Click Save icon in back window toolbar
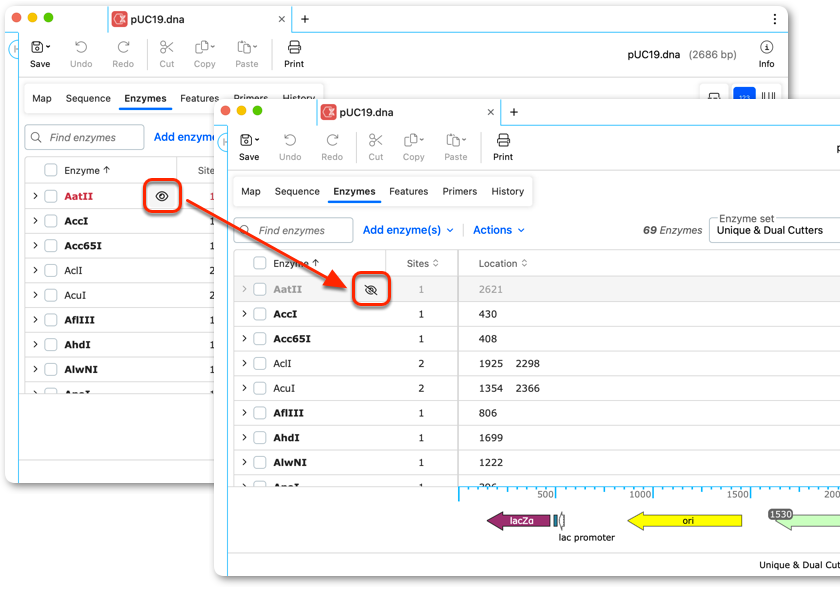Viewport: 840px width, 592px height. pyautogui.click(x=37, y=47)
